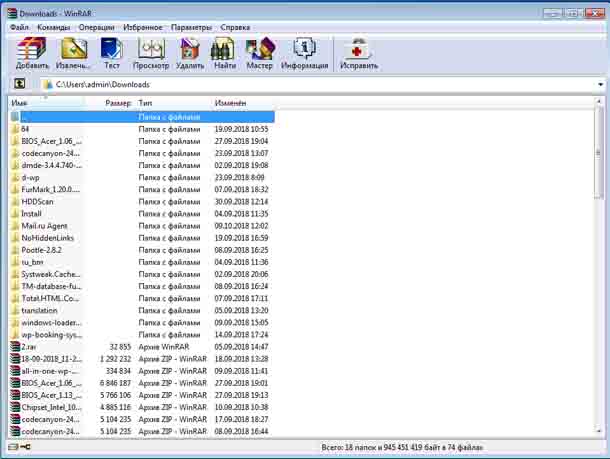Open the Команды menu
The height and width of the screenshot is (459, 610).
tap(54, 27)
